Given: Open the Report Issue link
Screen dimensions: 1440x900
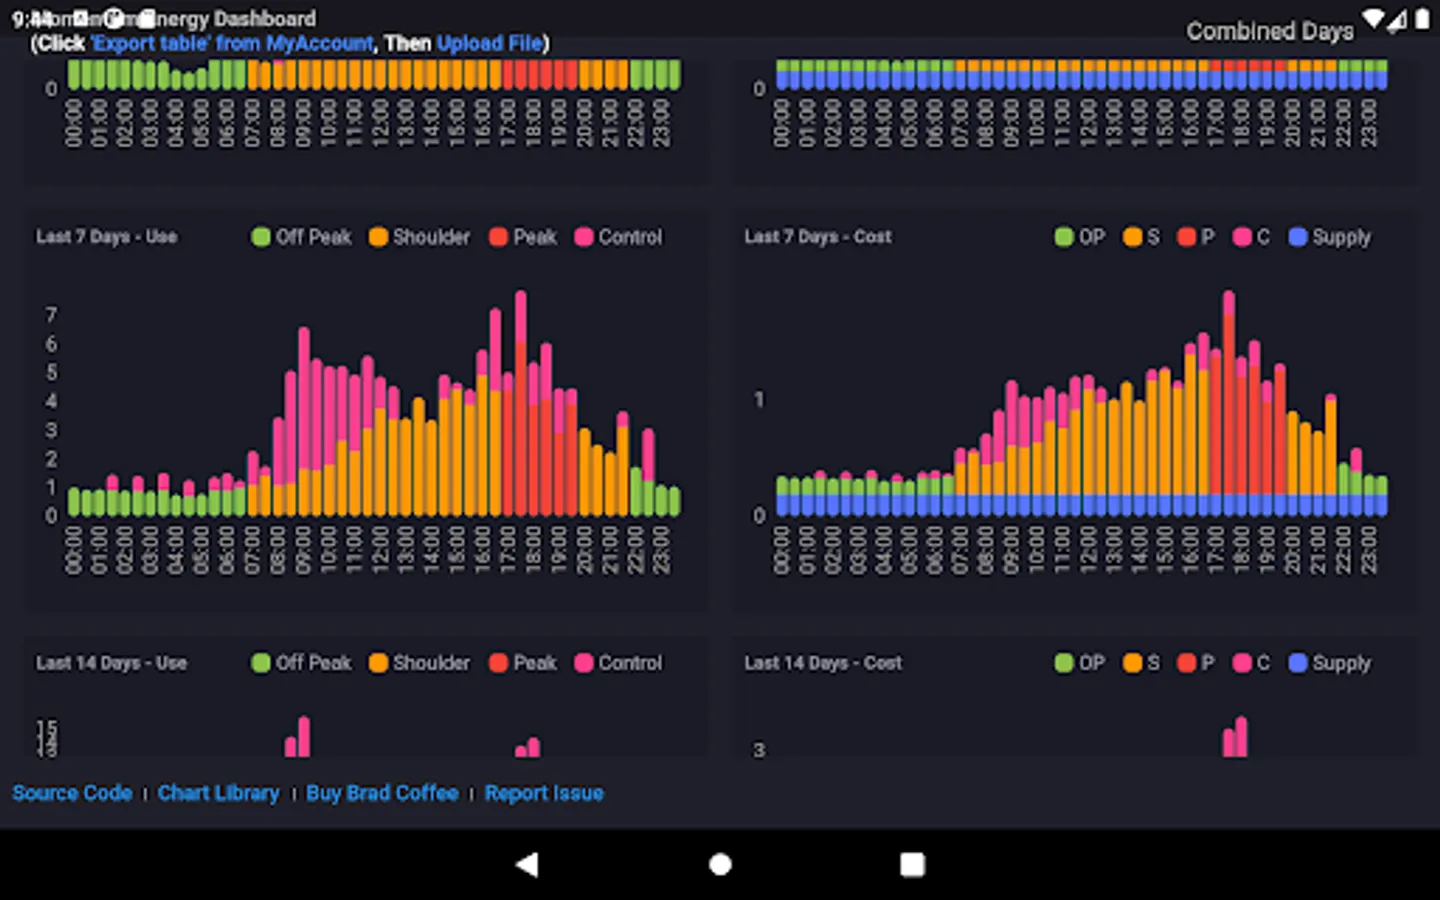Looking at the screenshot, I should click(544, 793).
